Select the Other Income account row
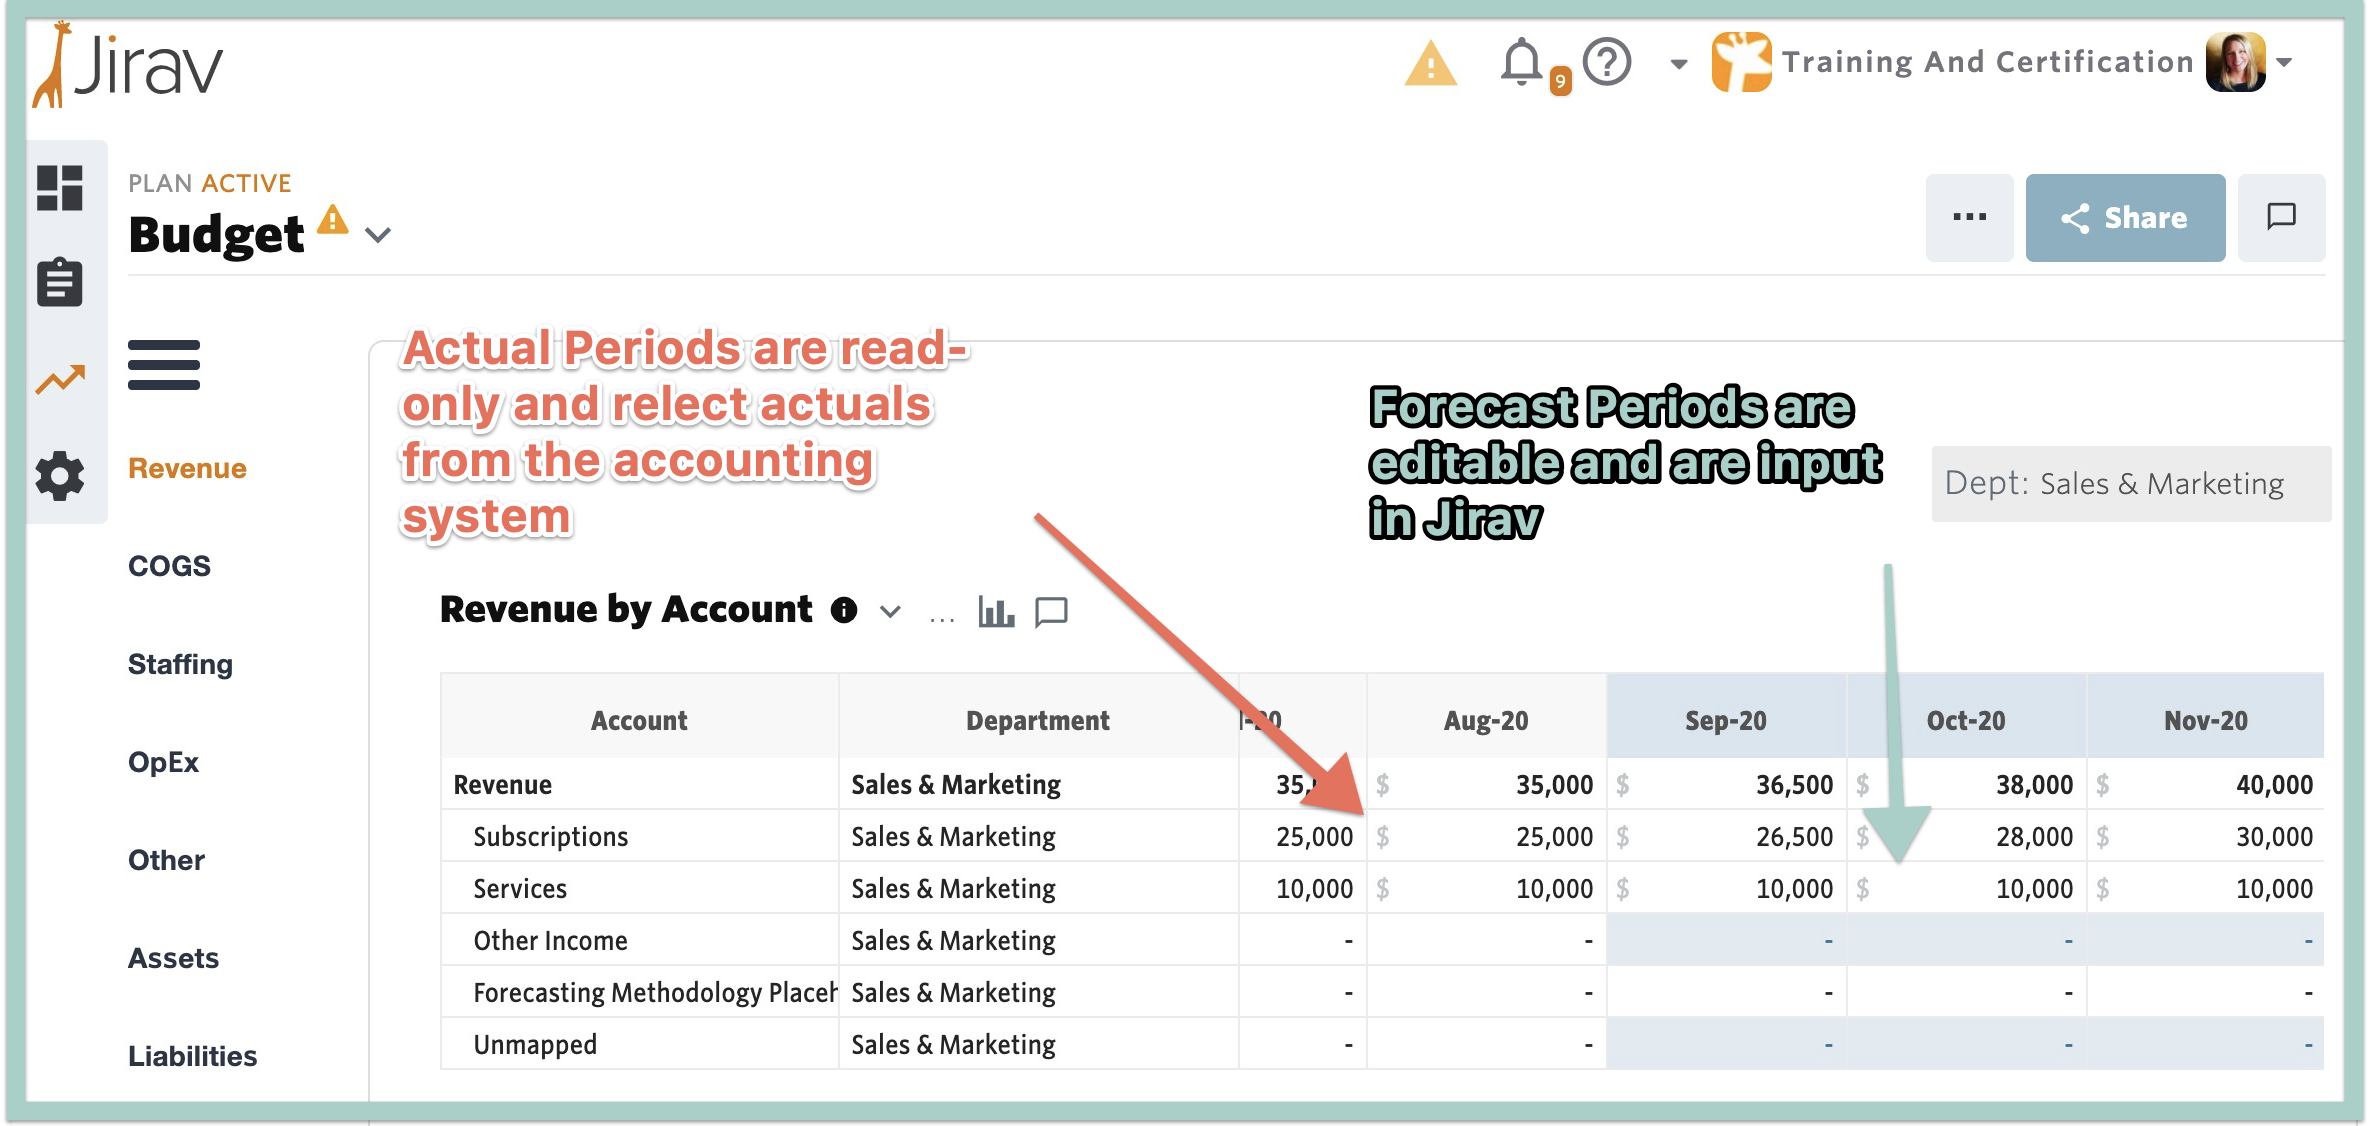Viewport: 2370px width, 1126px height. point(550,941)
